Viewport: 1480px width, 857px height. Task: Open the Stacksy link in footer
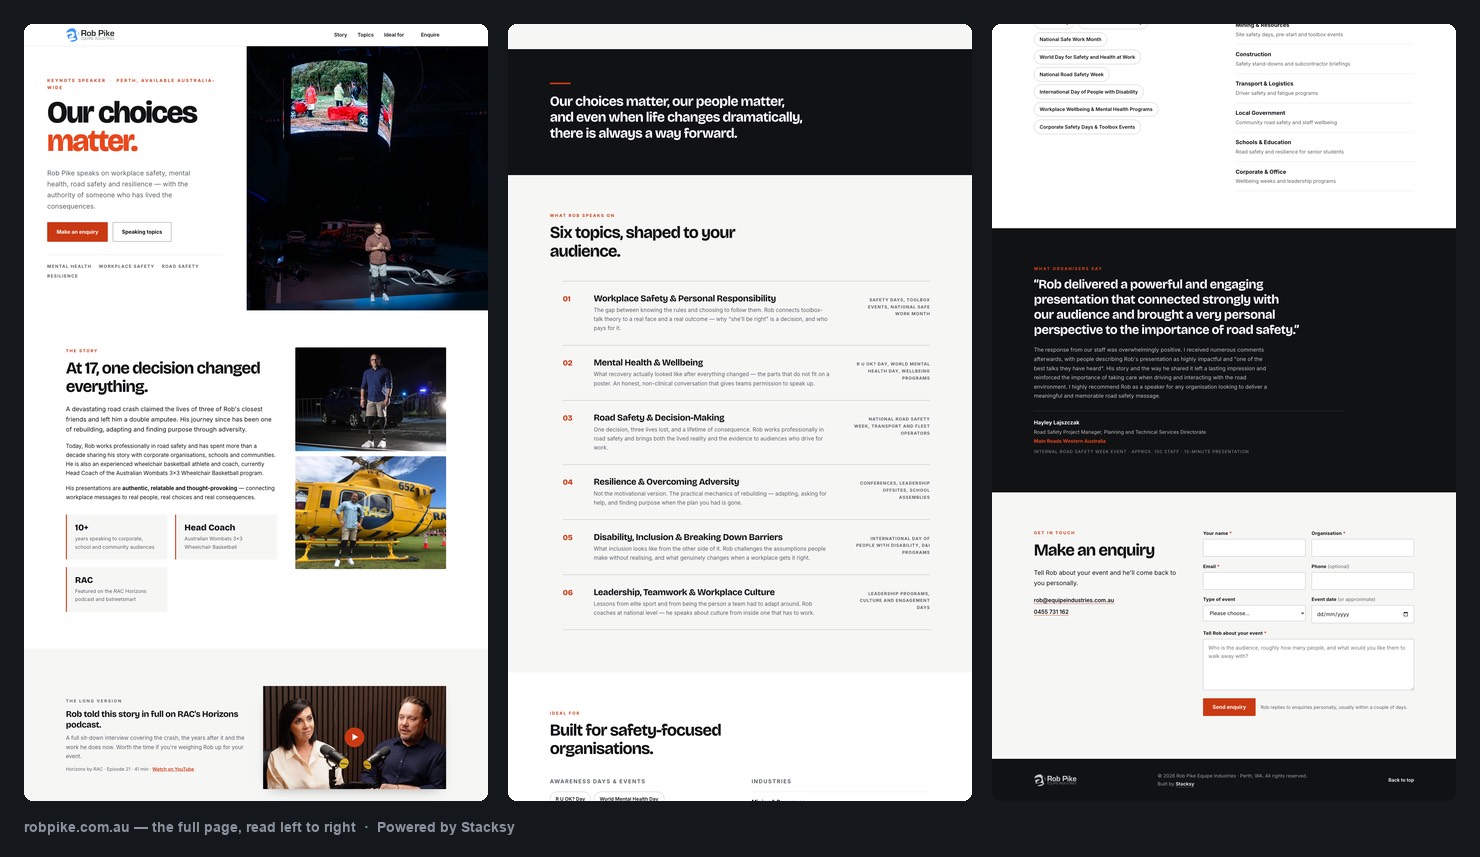1185,784
